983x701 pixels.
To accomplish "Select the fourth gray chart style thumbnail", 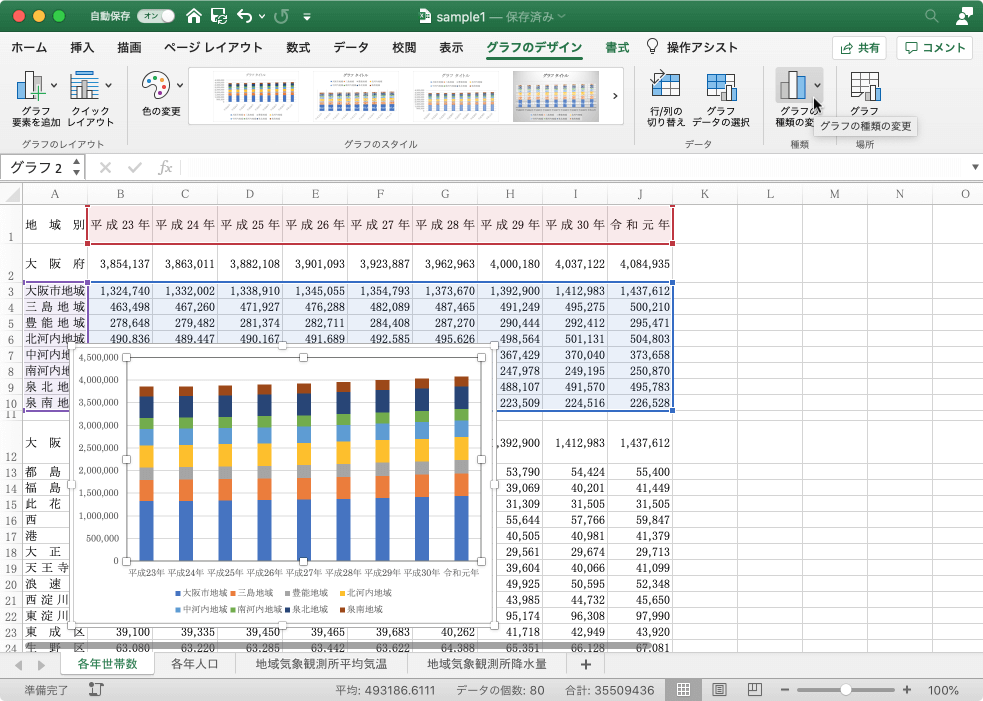I will pos(556,95).
